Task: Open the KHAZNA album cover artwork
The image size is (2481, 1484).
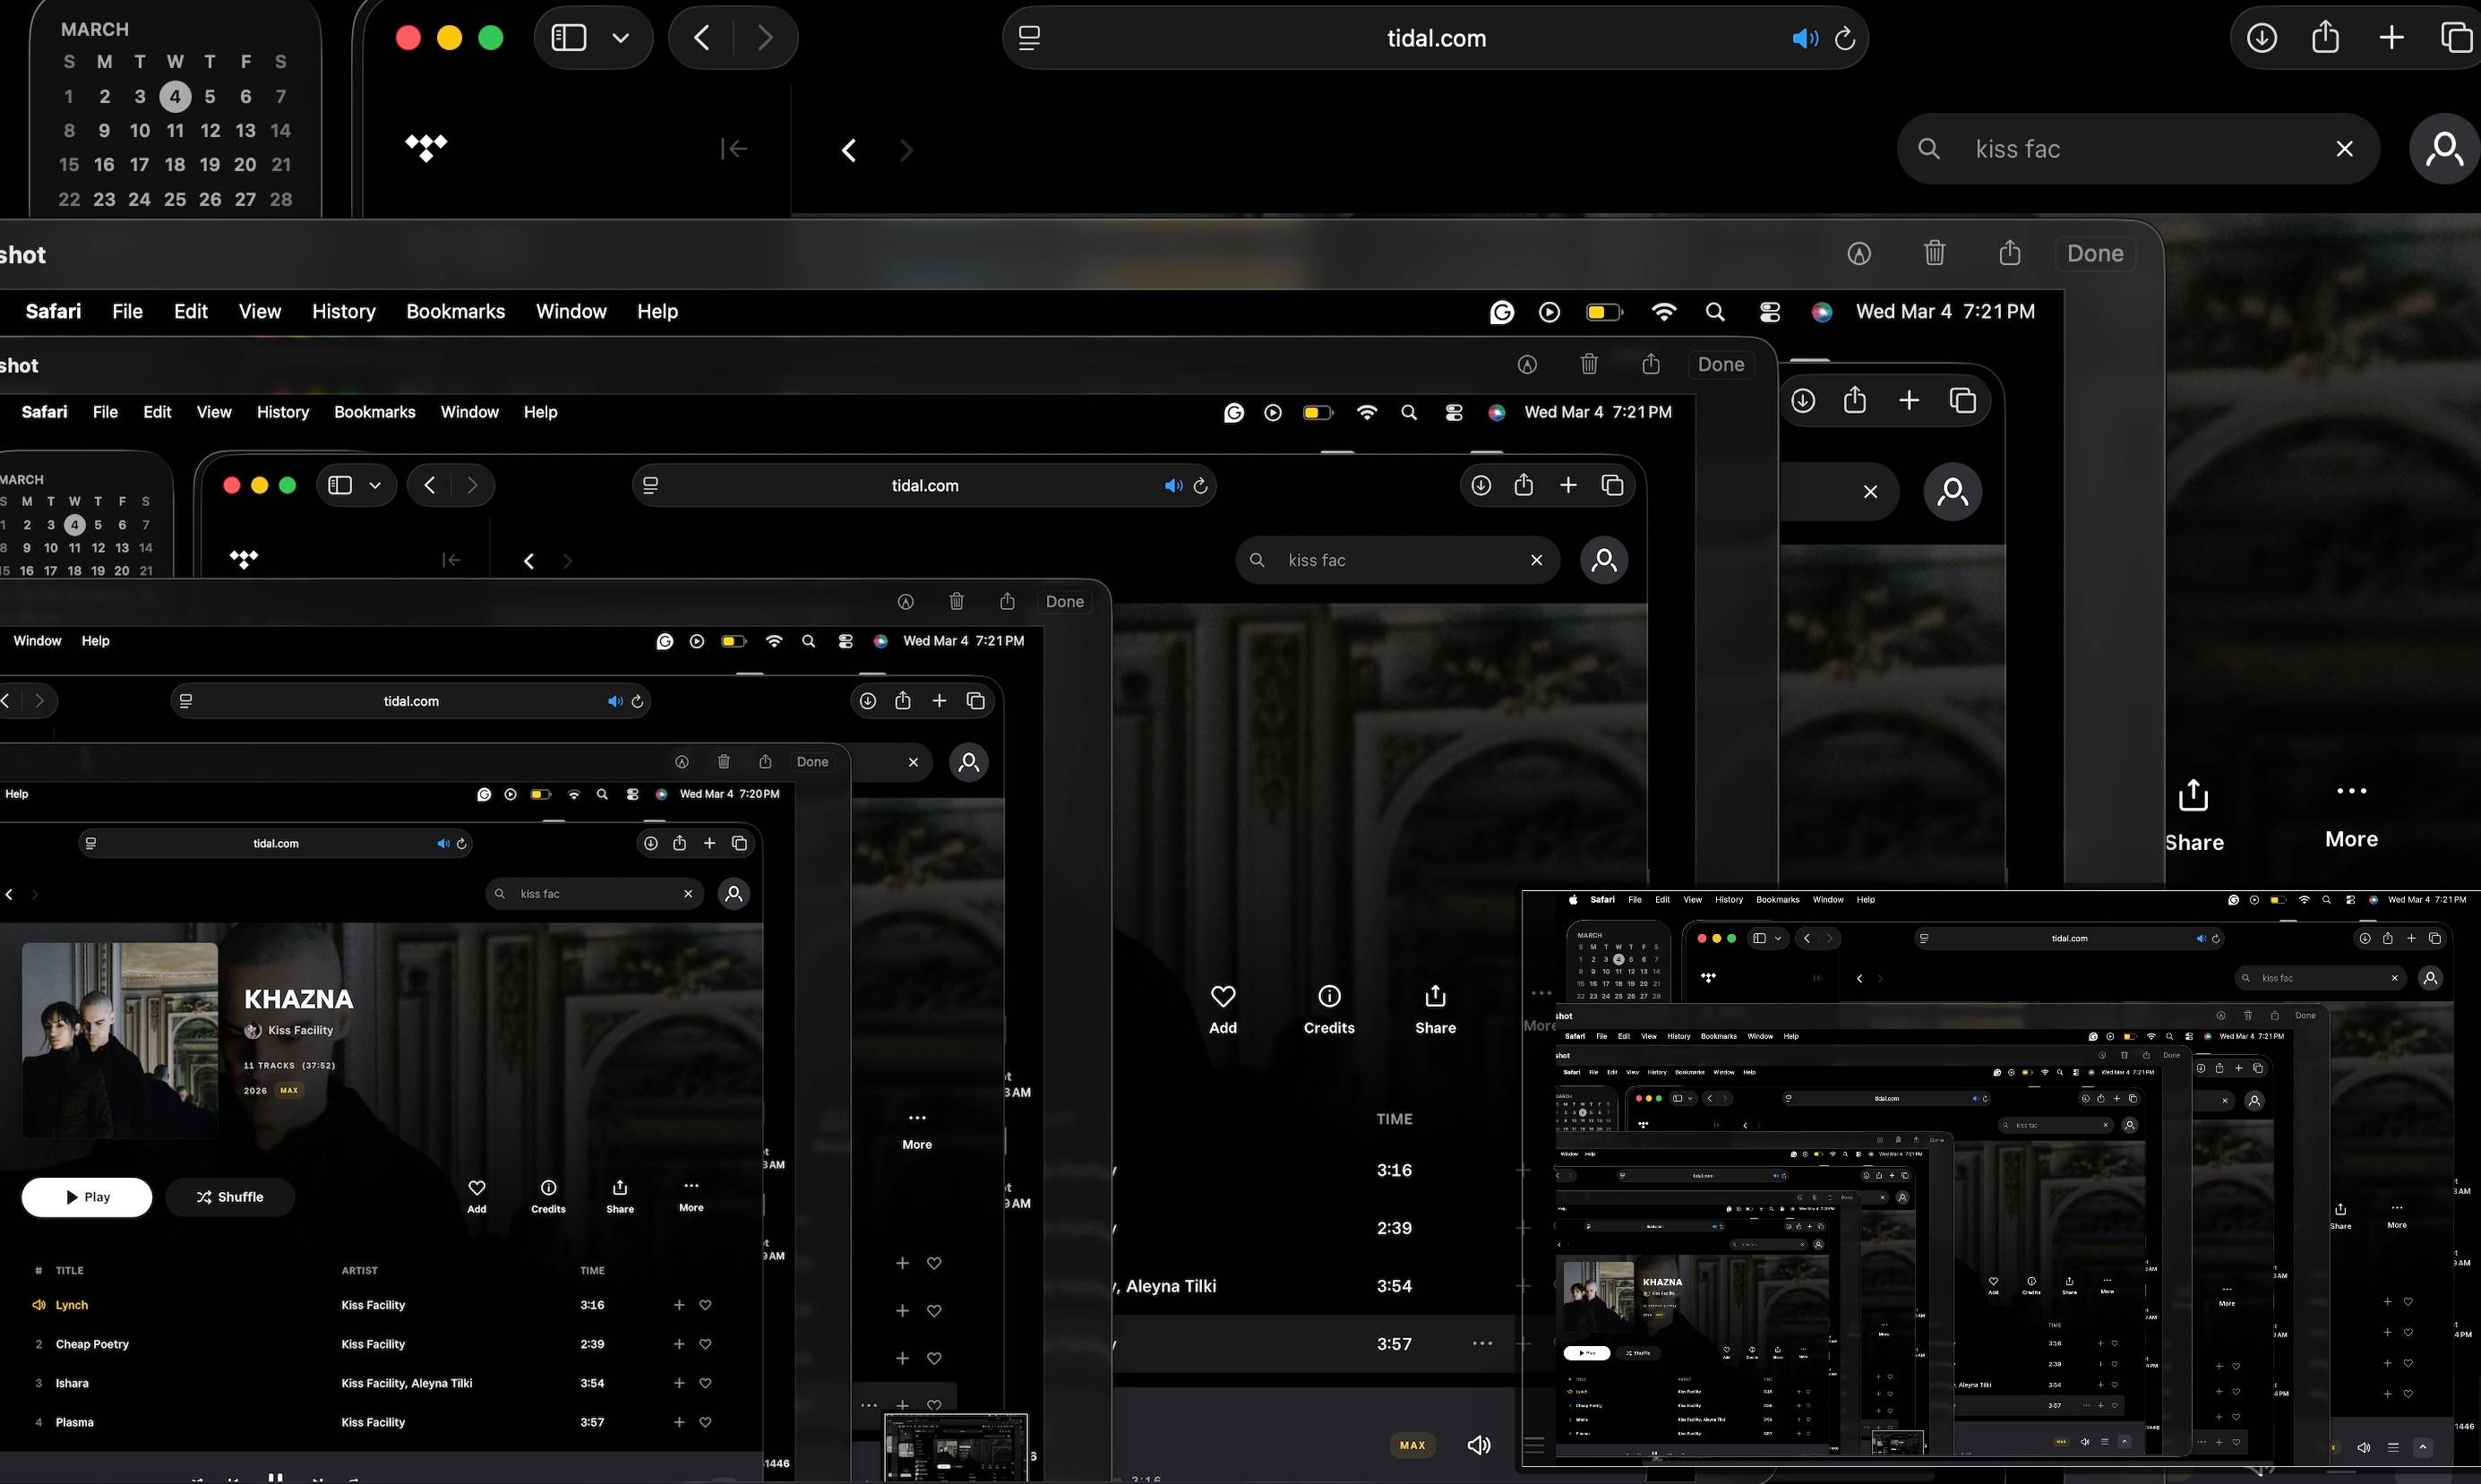Action: pos(120,1040)
